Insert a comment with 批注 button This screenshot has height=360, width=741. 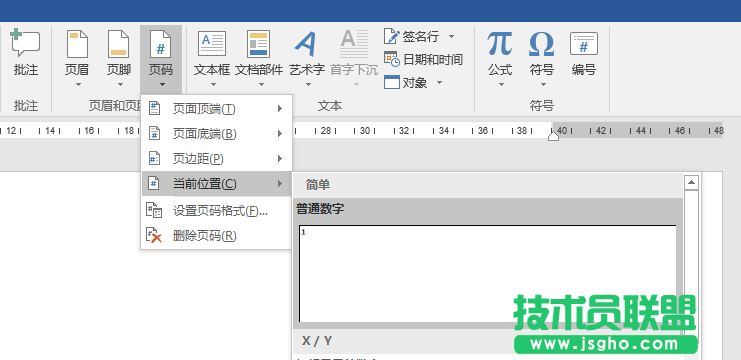point(26,53)
